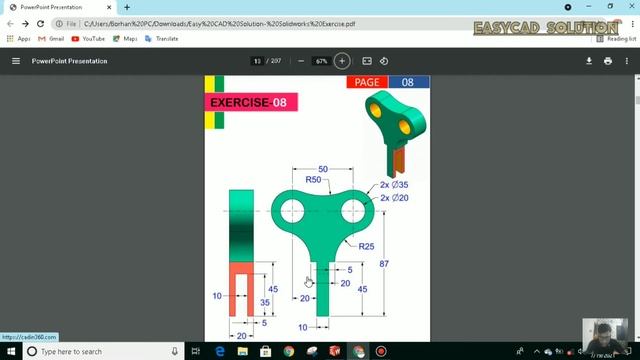Image resolution: width=640 pixels, height=360 pixels.
Task: Open the Maps bookmark
Action: [125, 39]
